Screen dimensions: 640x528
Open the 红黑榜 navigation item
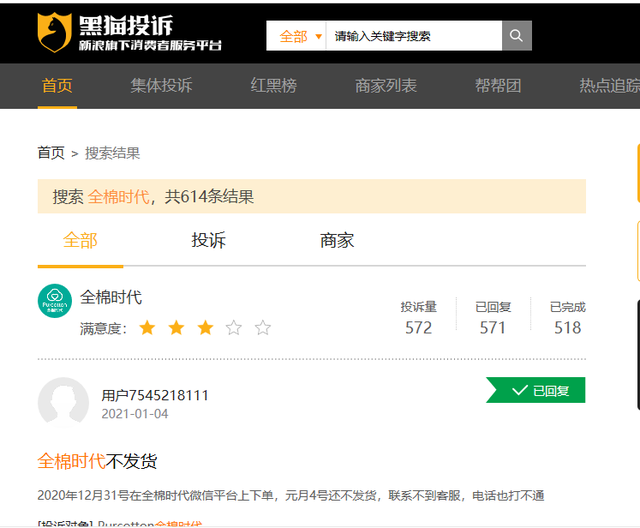273,86
